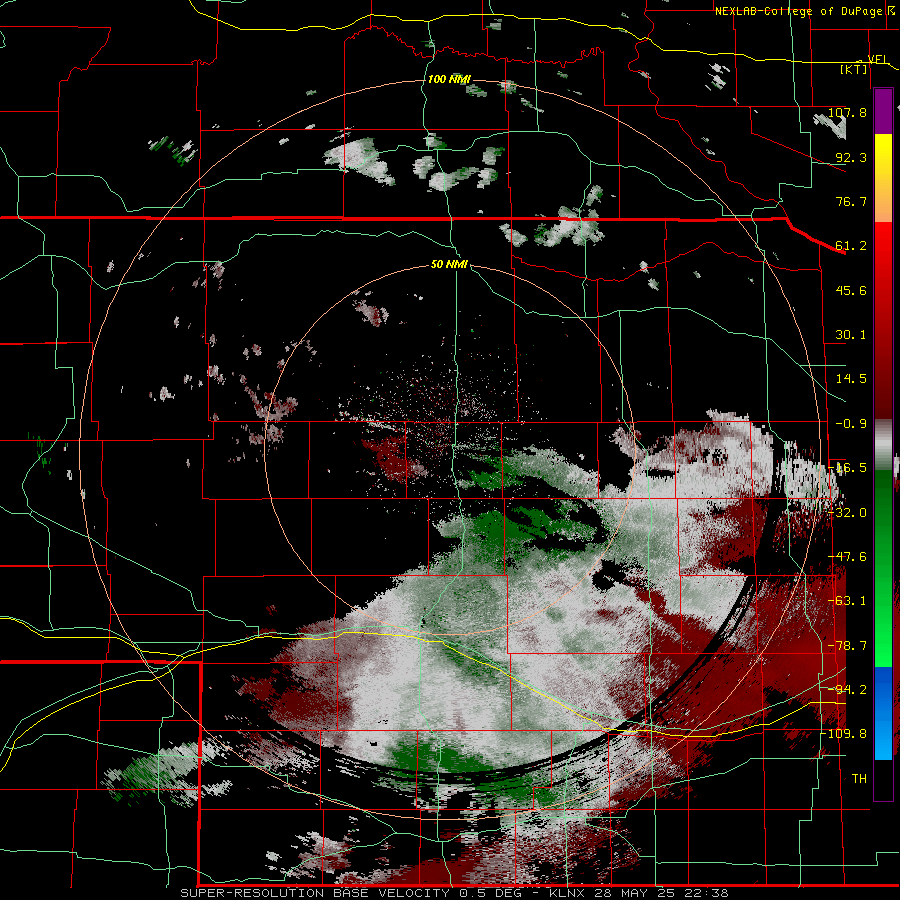This screenshot has width=900, height=900.
Task: Click the VEL legend title
Action: click(878, 59)
